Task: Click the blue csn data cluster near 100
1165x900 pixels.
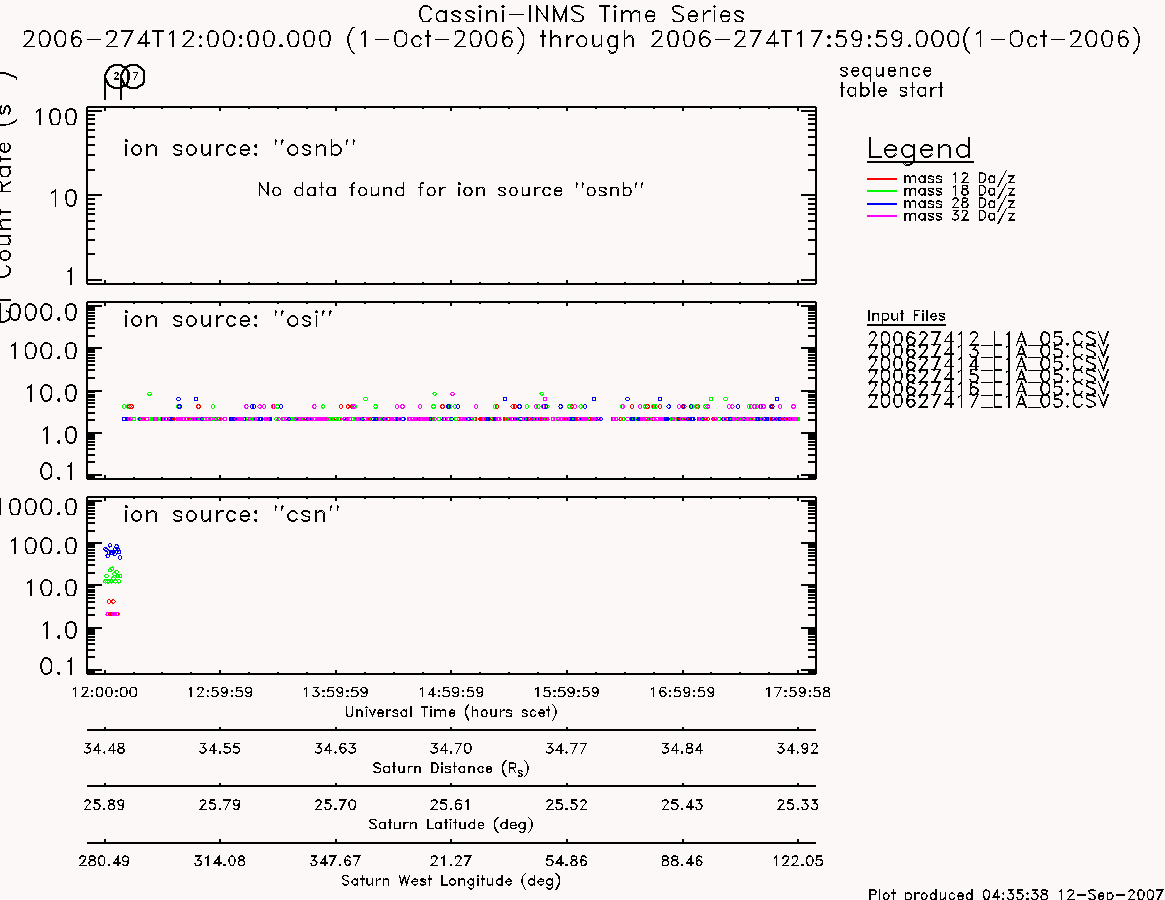Action: [x=112, y=551]
